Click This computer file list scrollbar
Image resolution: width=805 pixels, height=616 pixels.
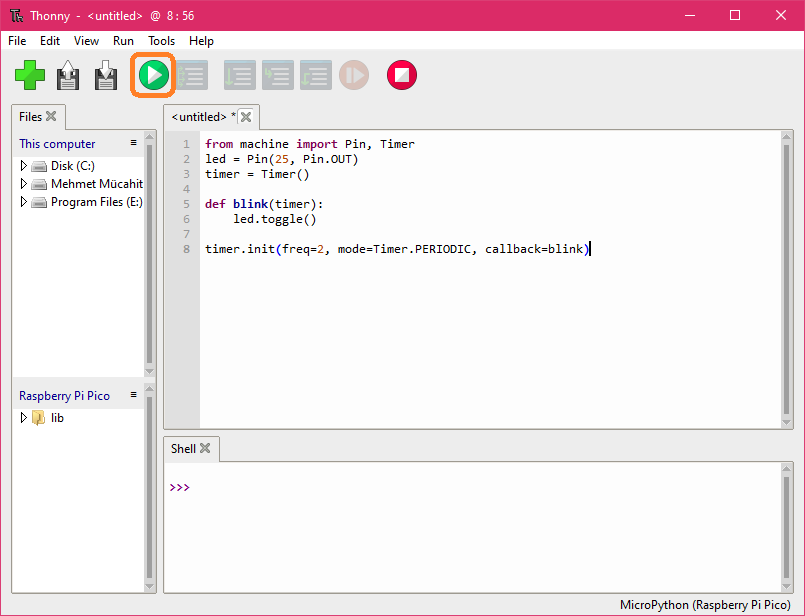tap(149, 254)
